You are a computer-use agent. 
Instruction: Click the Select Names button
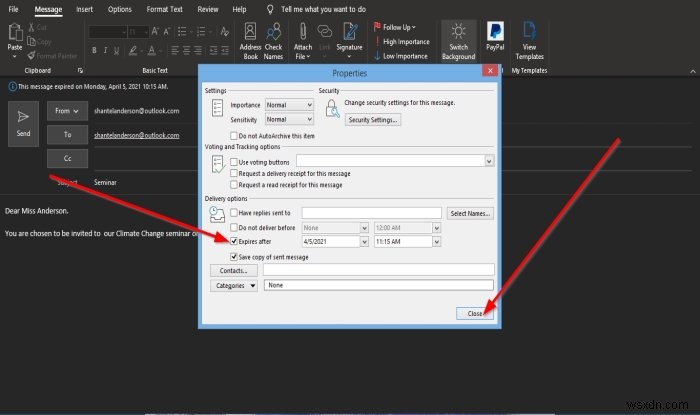click(470, 213)
